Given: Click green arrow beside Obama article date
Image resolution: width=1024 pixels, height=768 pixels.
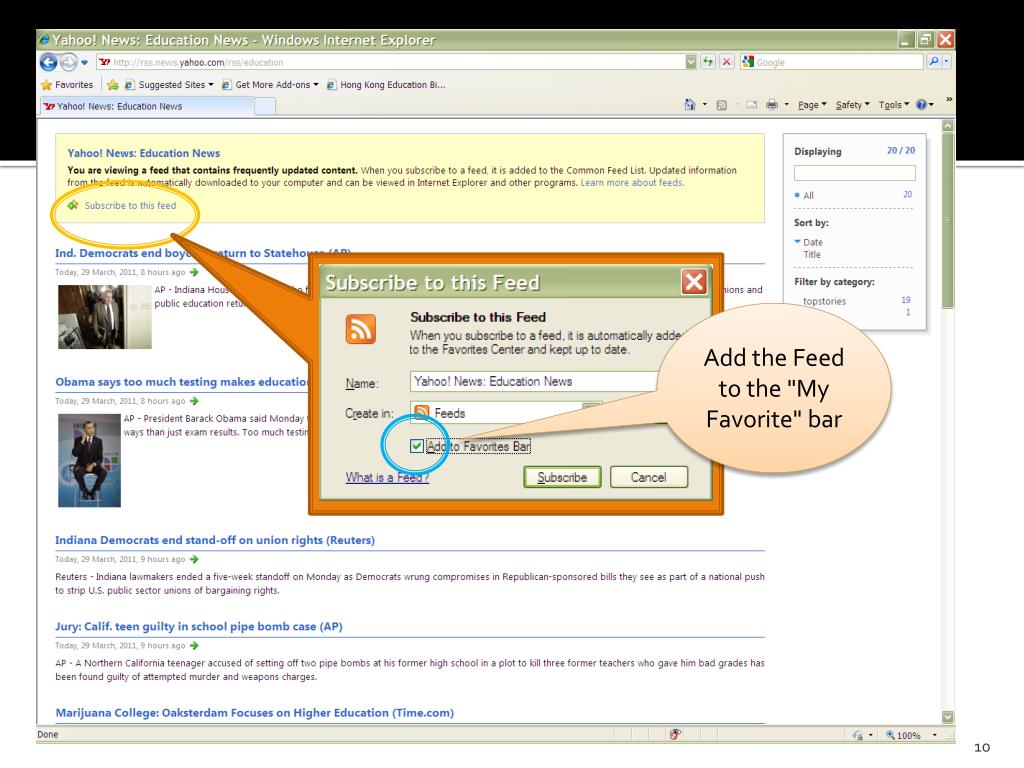Looking at the screenshot, I should [x=194, y=401].
